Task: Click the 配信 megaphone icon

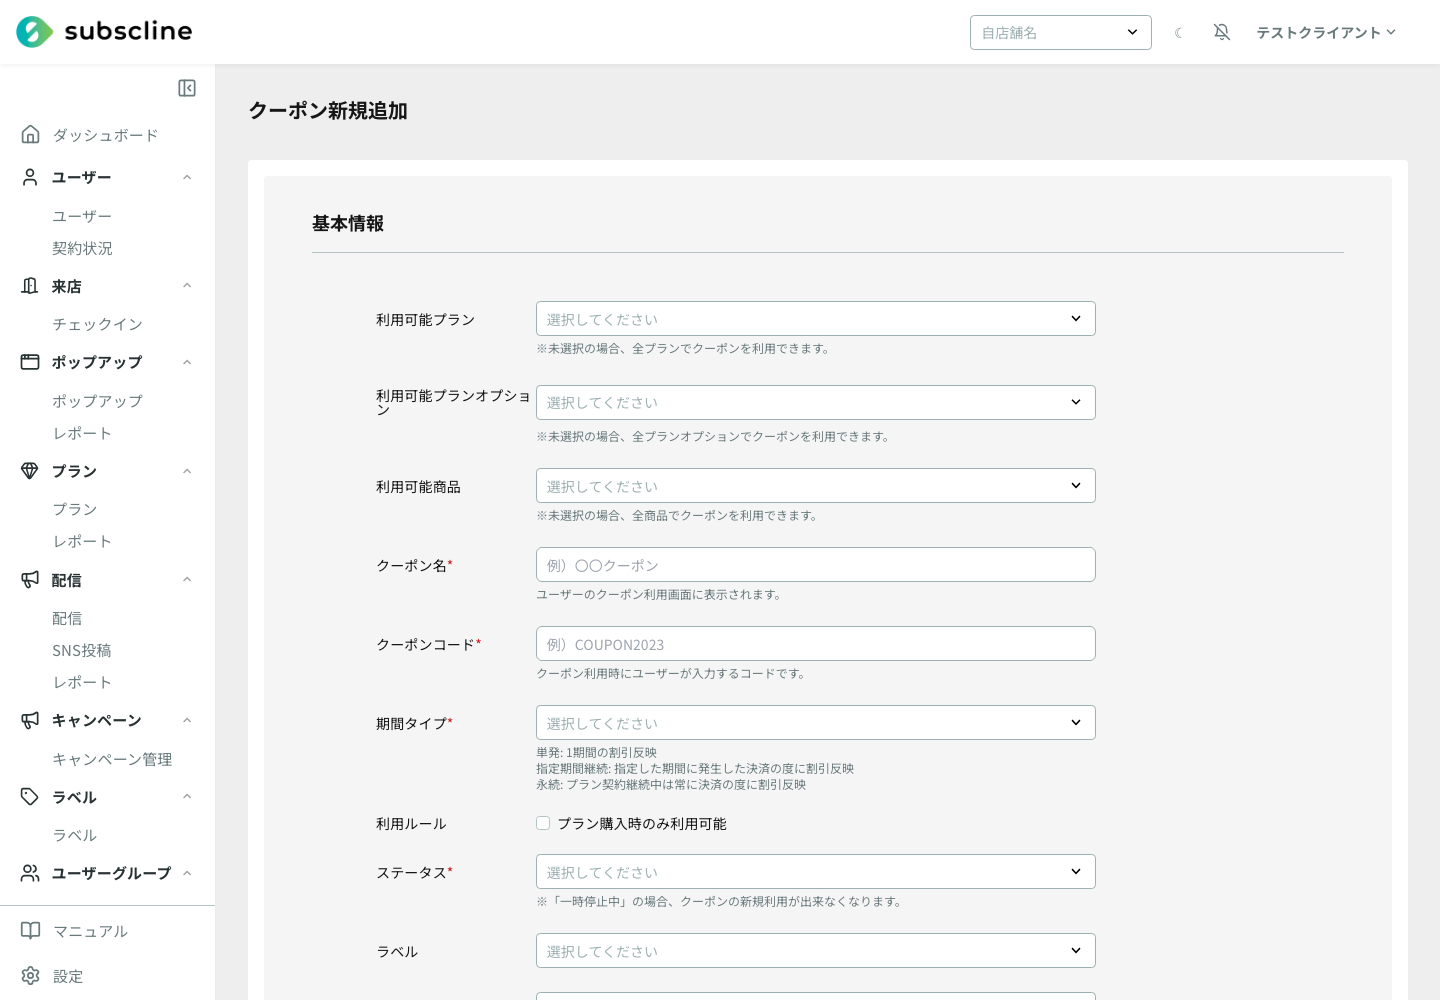Action: tap(30, 580)
